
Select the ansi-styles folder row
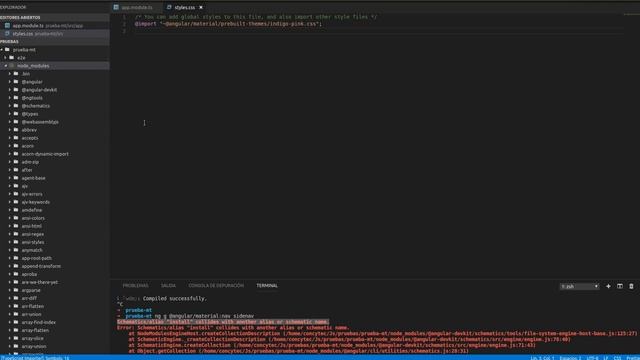point(55,242)
